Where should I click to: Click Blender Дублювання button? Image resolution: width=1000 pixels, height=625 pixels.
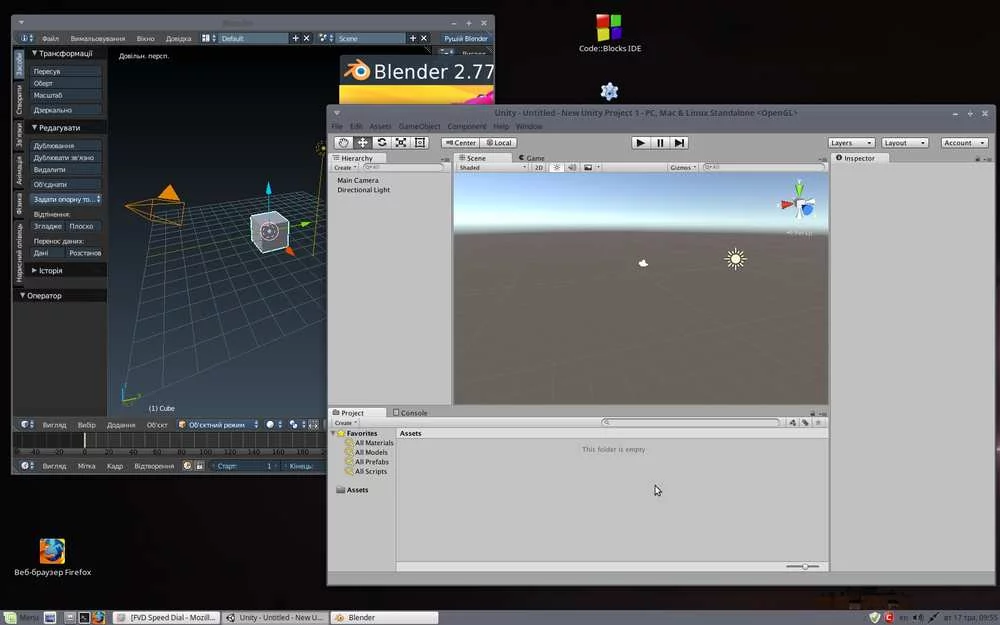click(x=66, y=145)
